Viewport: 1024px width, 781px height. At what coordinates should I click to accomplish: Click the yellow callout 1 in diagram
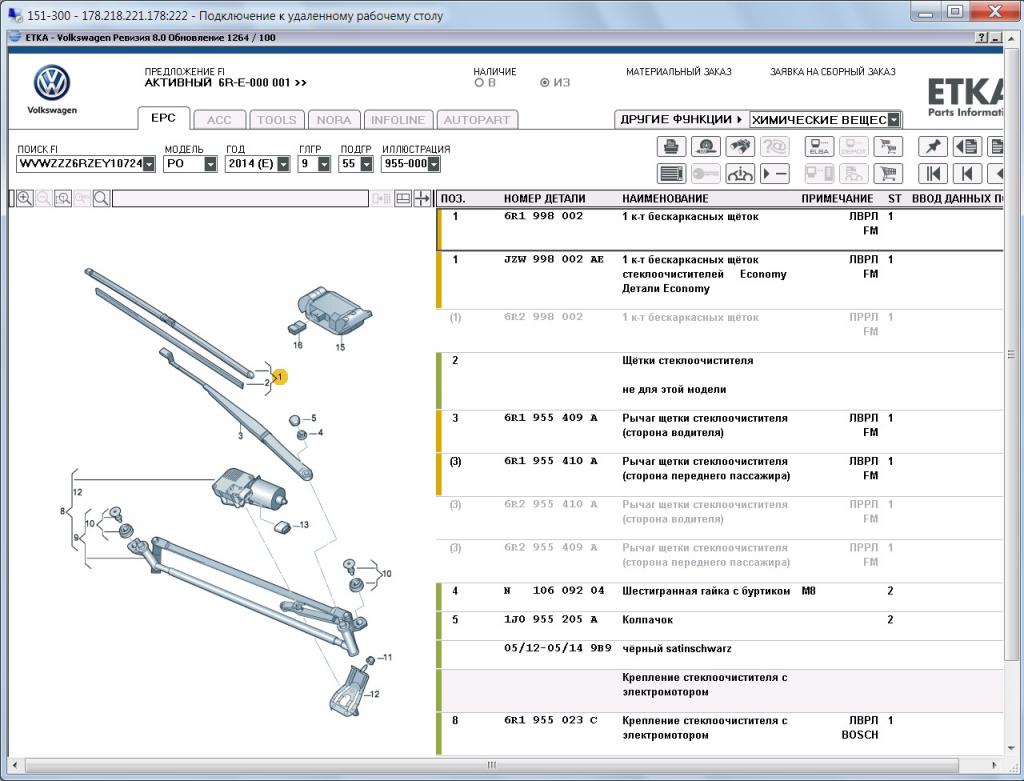(280, 377)
